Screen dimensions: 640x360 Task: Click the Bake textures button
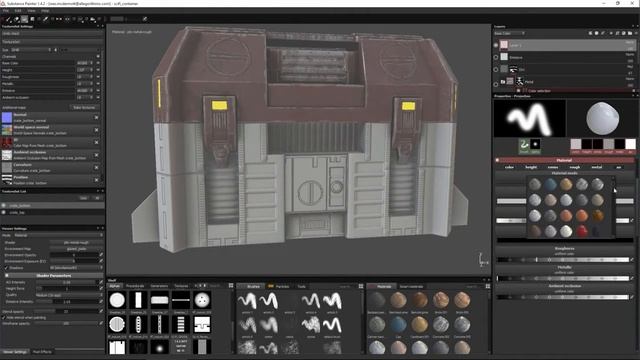(84, 108)
